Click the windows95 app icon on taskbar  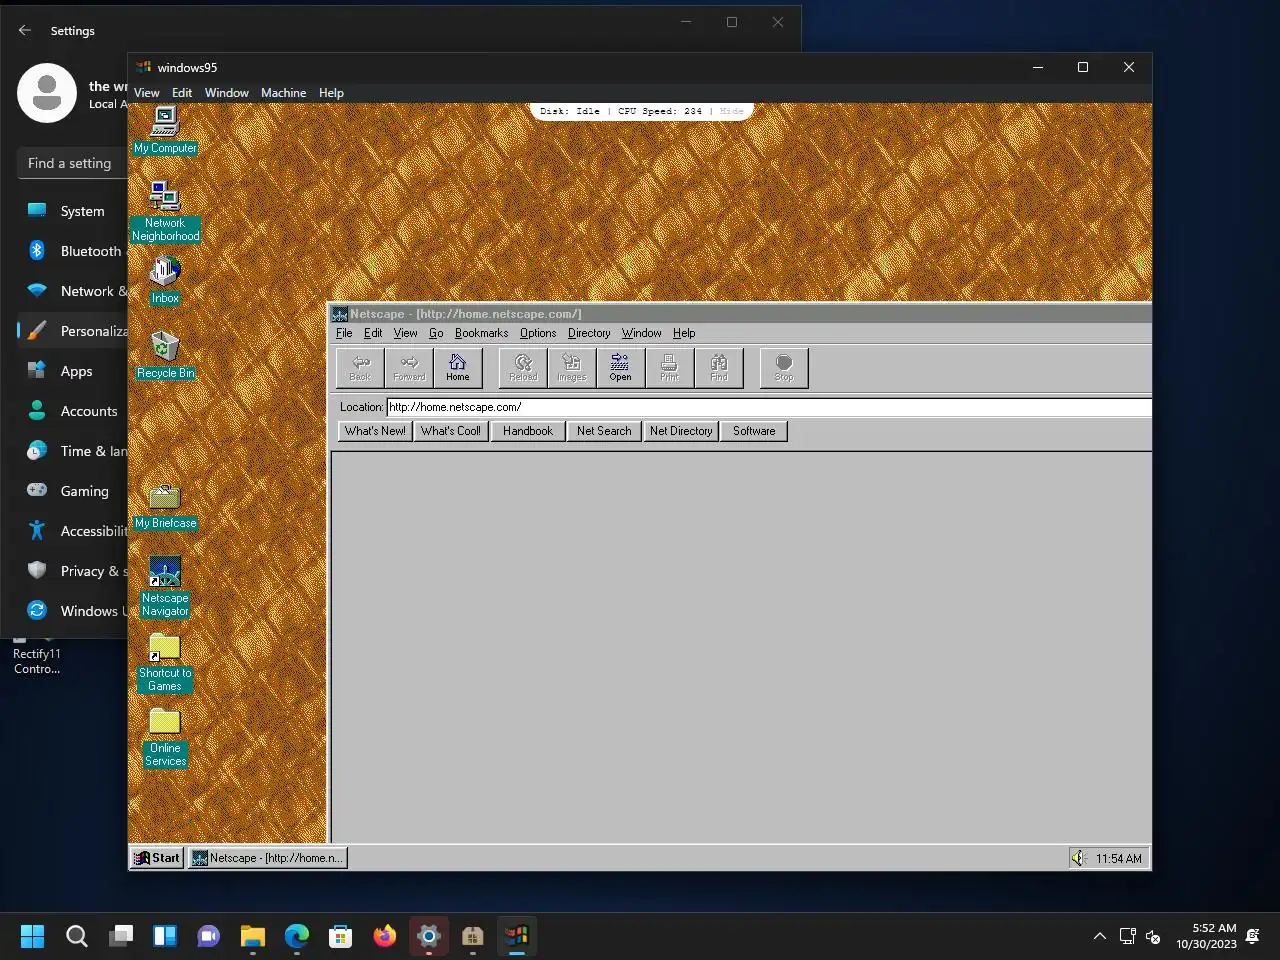(517, 936)
